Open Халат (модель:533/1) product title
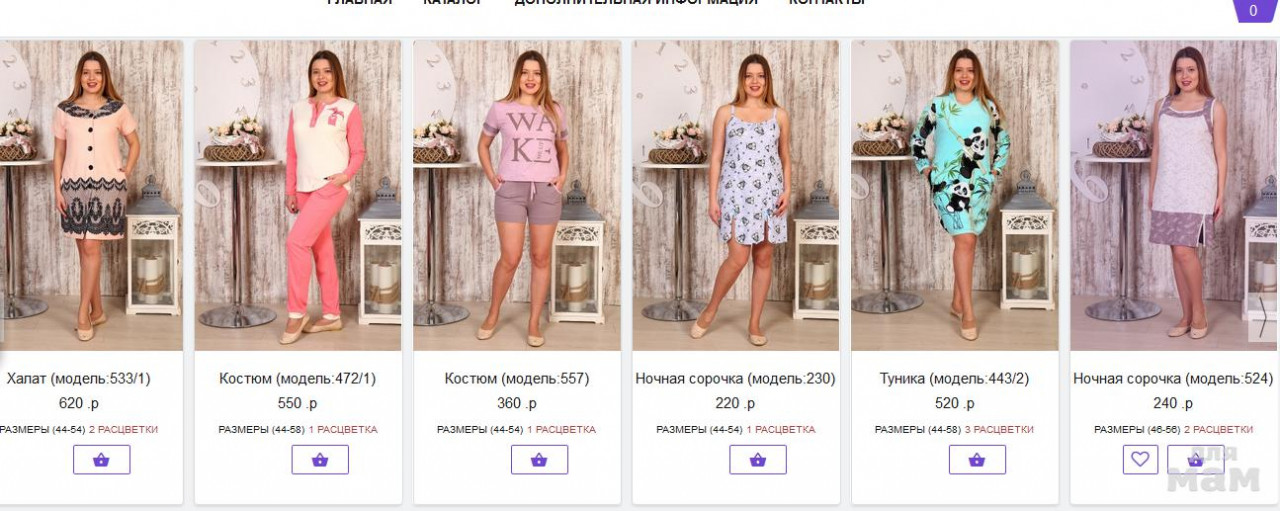 pos(79,379)
